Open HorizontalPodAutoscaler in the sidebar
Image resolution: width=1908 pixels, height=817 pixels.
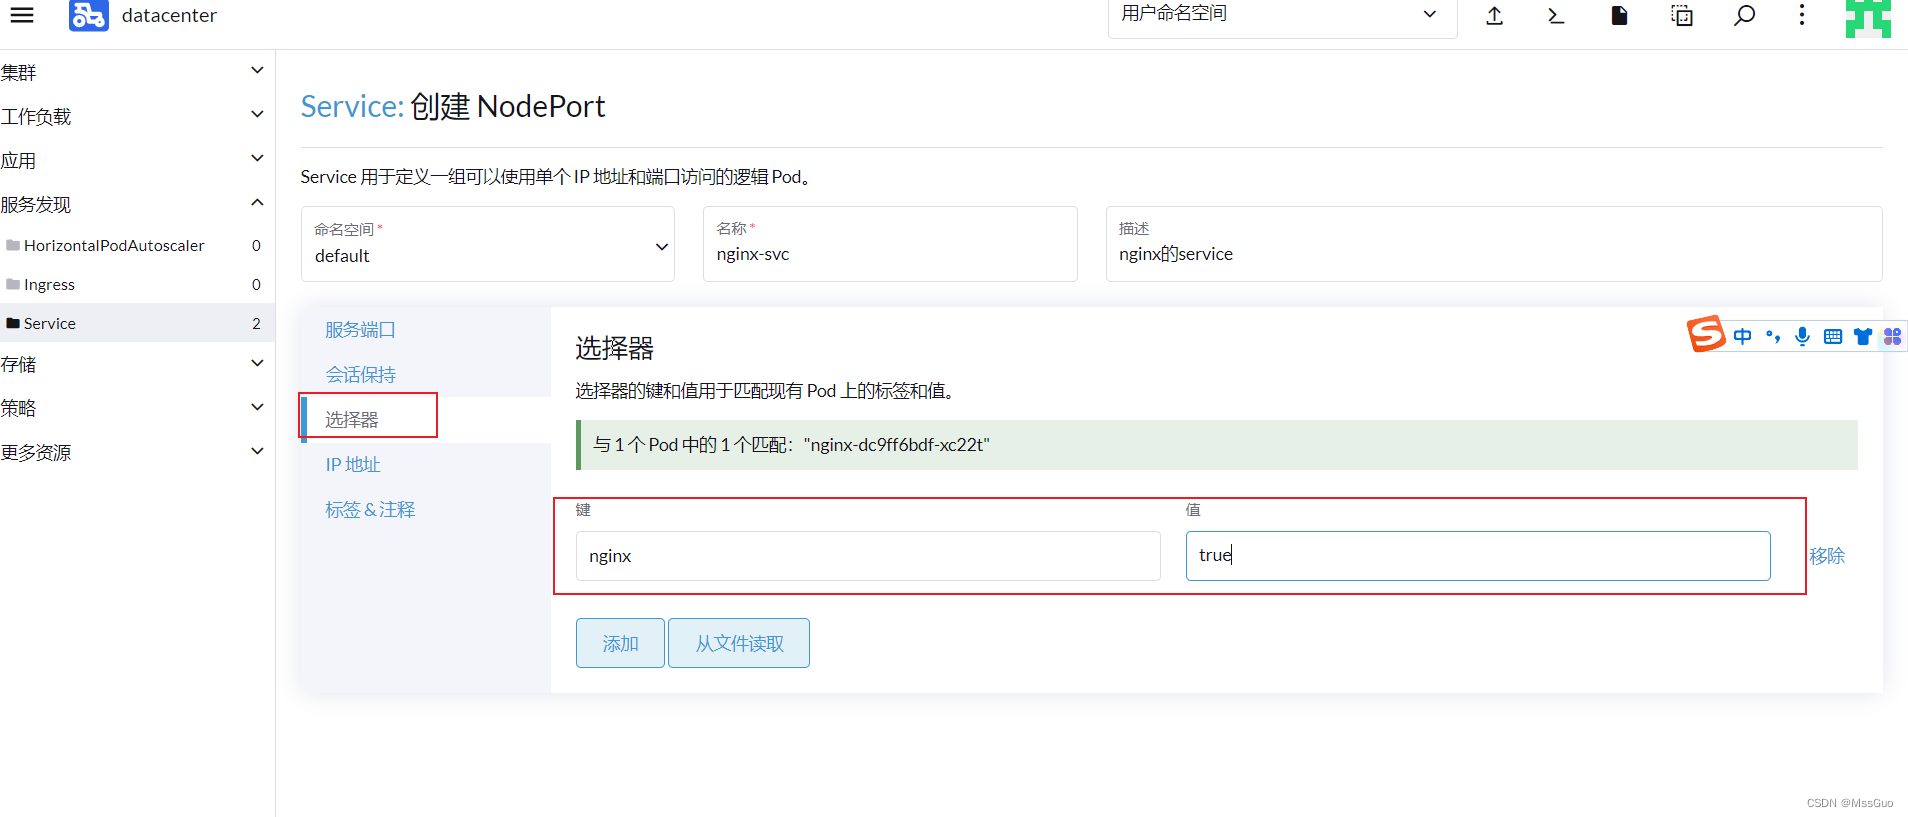tap(114, 245)
